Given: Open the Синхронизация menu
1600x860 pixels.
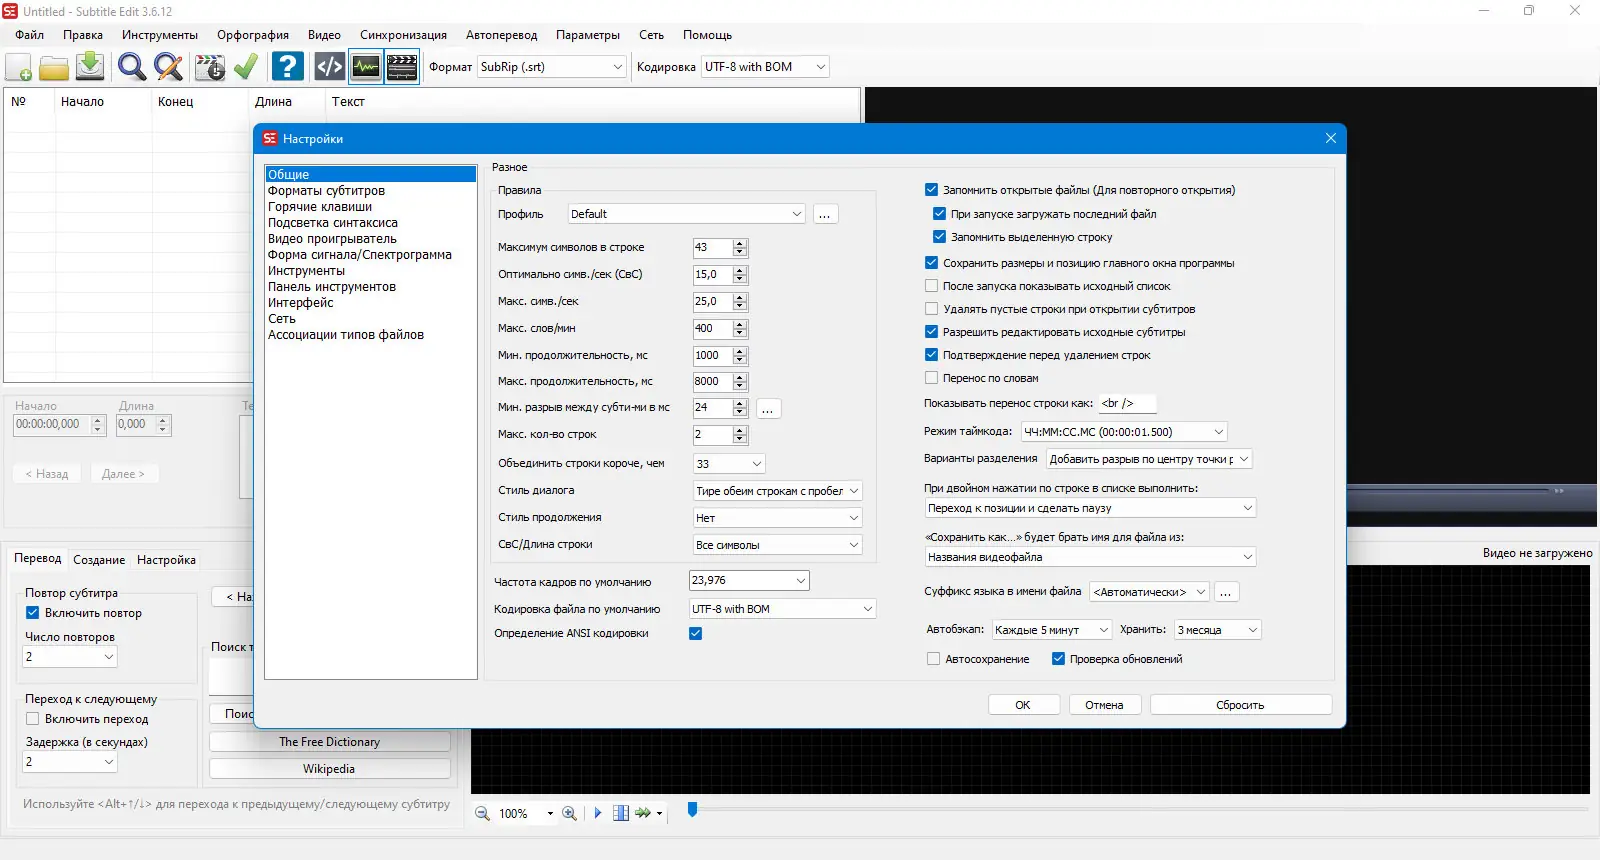Looking at the screenshot, I should pyautogui.click(x=403, y=35).
